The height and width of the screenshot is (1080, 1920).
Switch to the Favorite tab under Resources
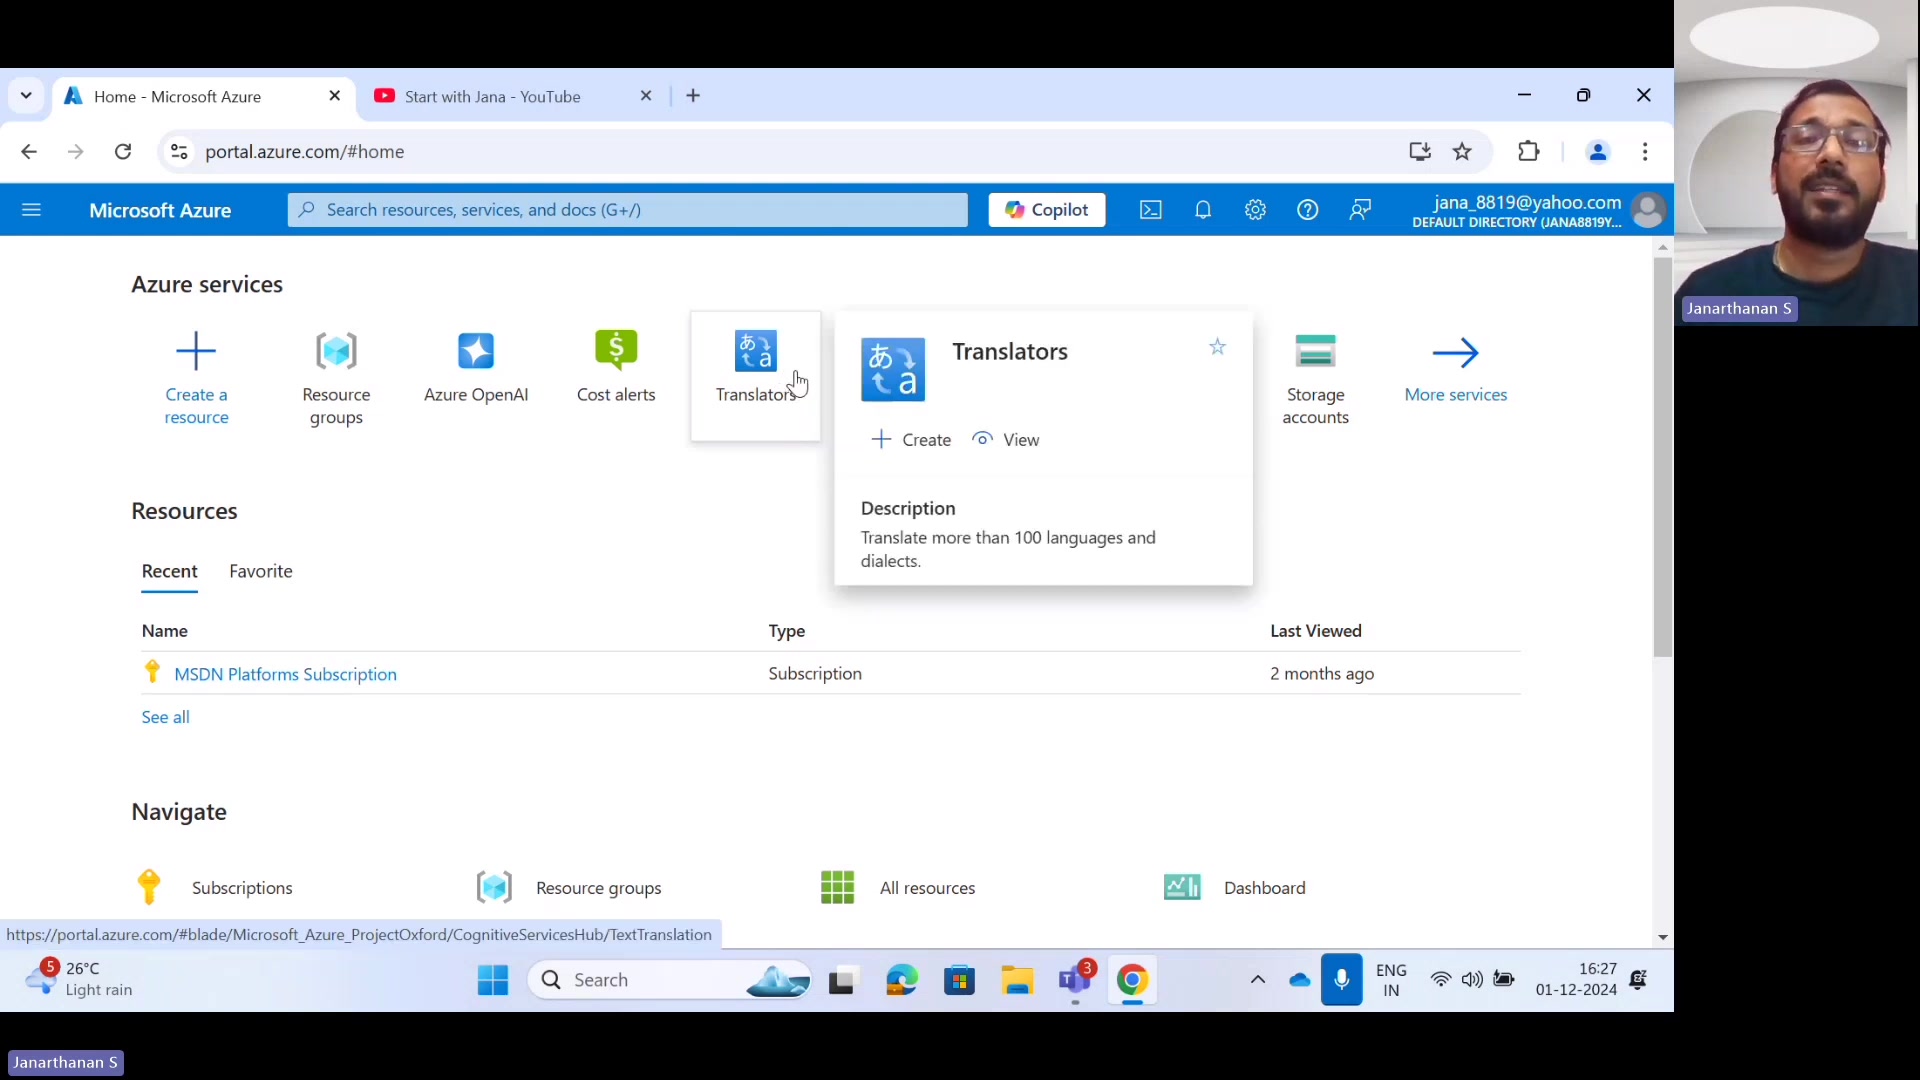click(260, 571)
